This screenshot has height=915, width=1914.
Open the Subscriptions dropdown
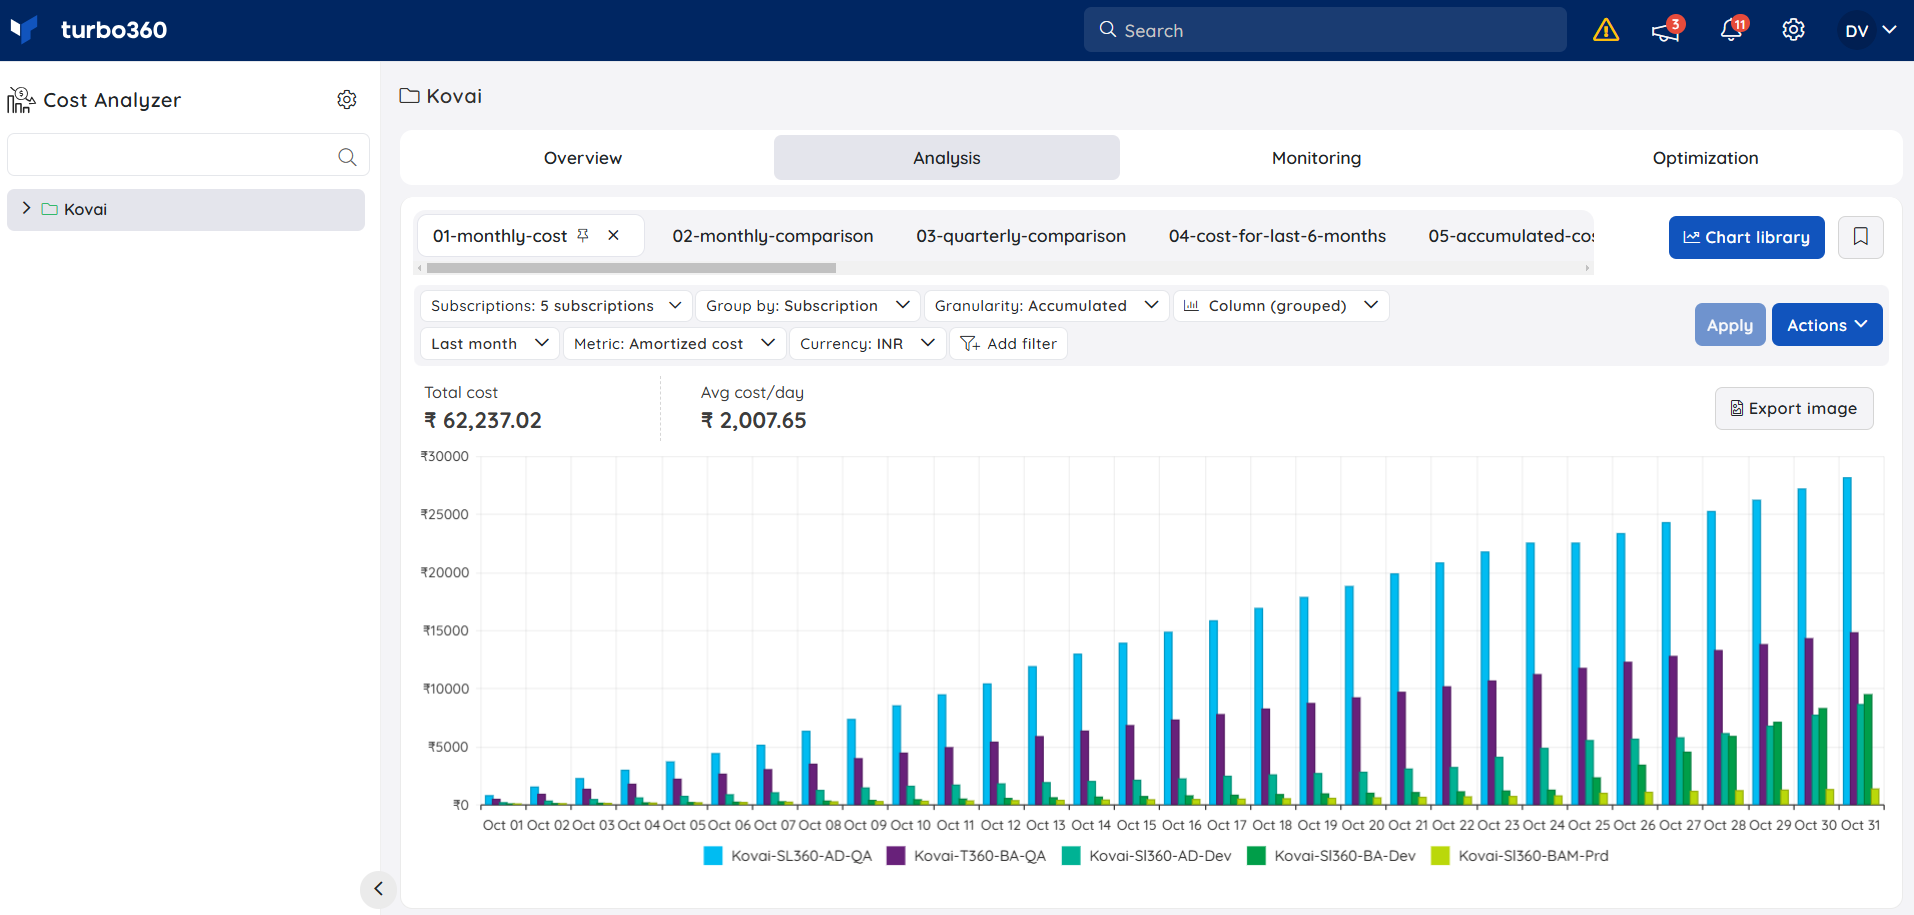coord(556,305)
